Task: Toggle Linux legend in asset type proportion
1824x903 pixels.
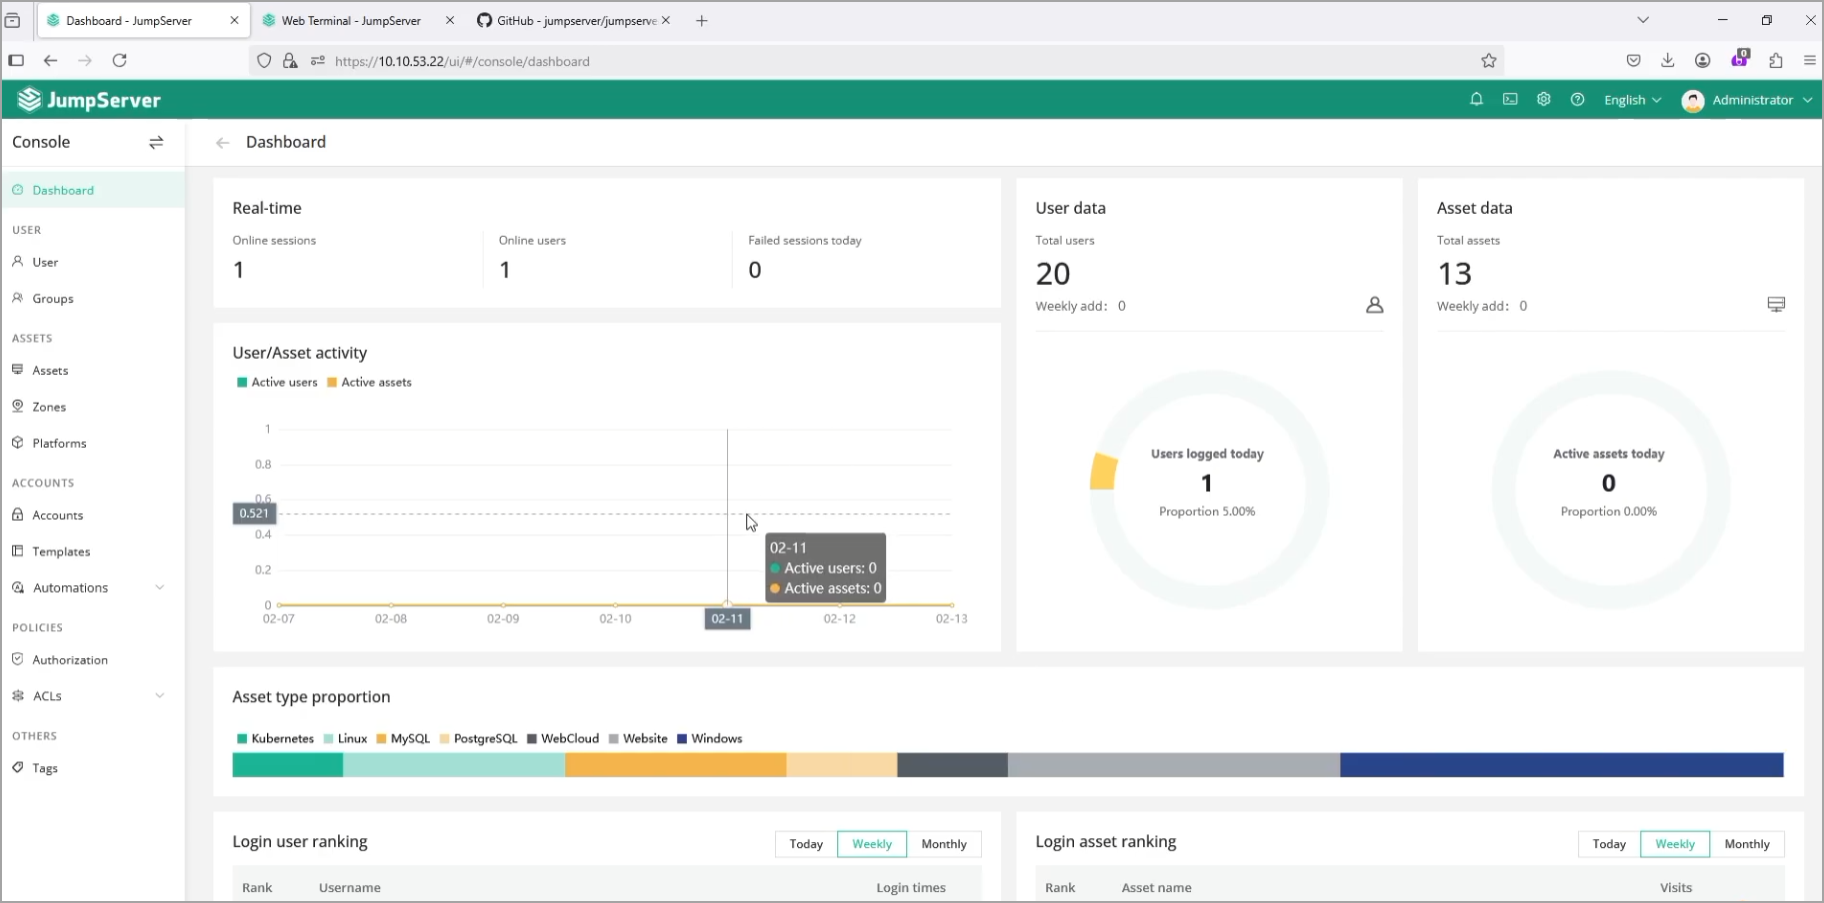Action: click(x=345, y=739)
